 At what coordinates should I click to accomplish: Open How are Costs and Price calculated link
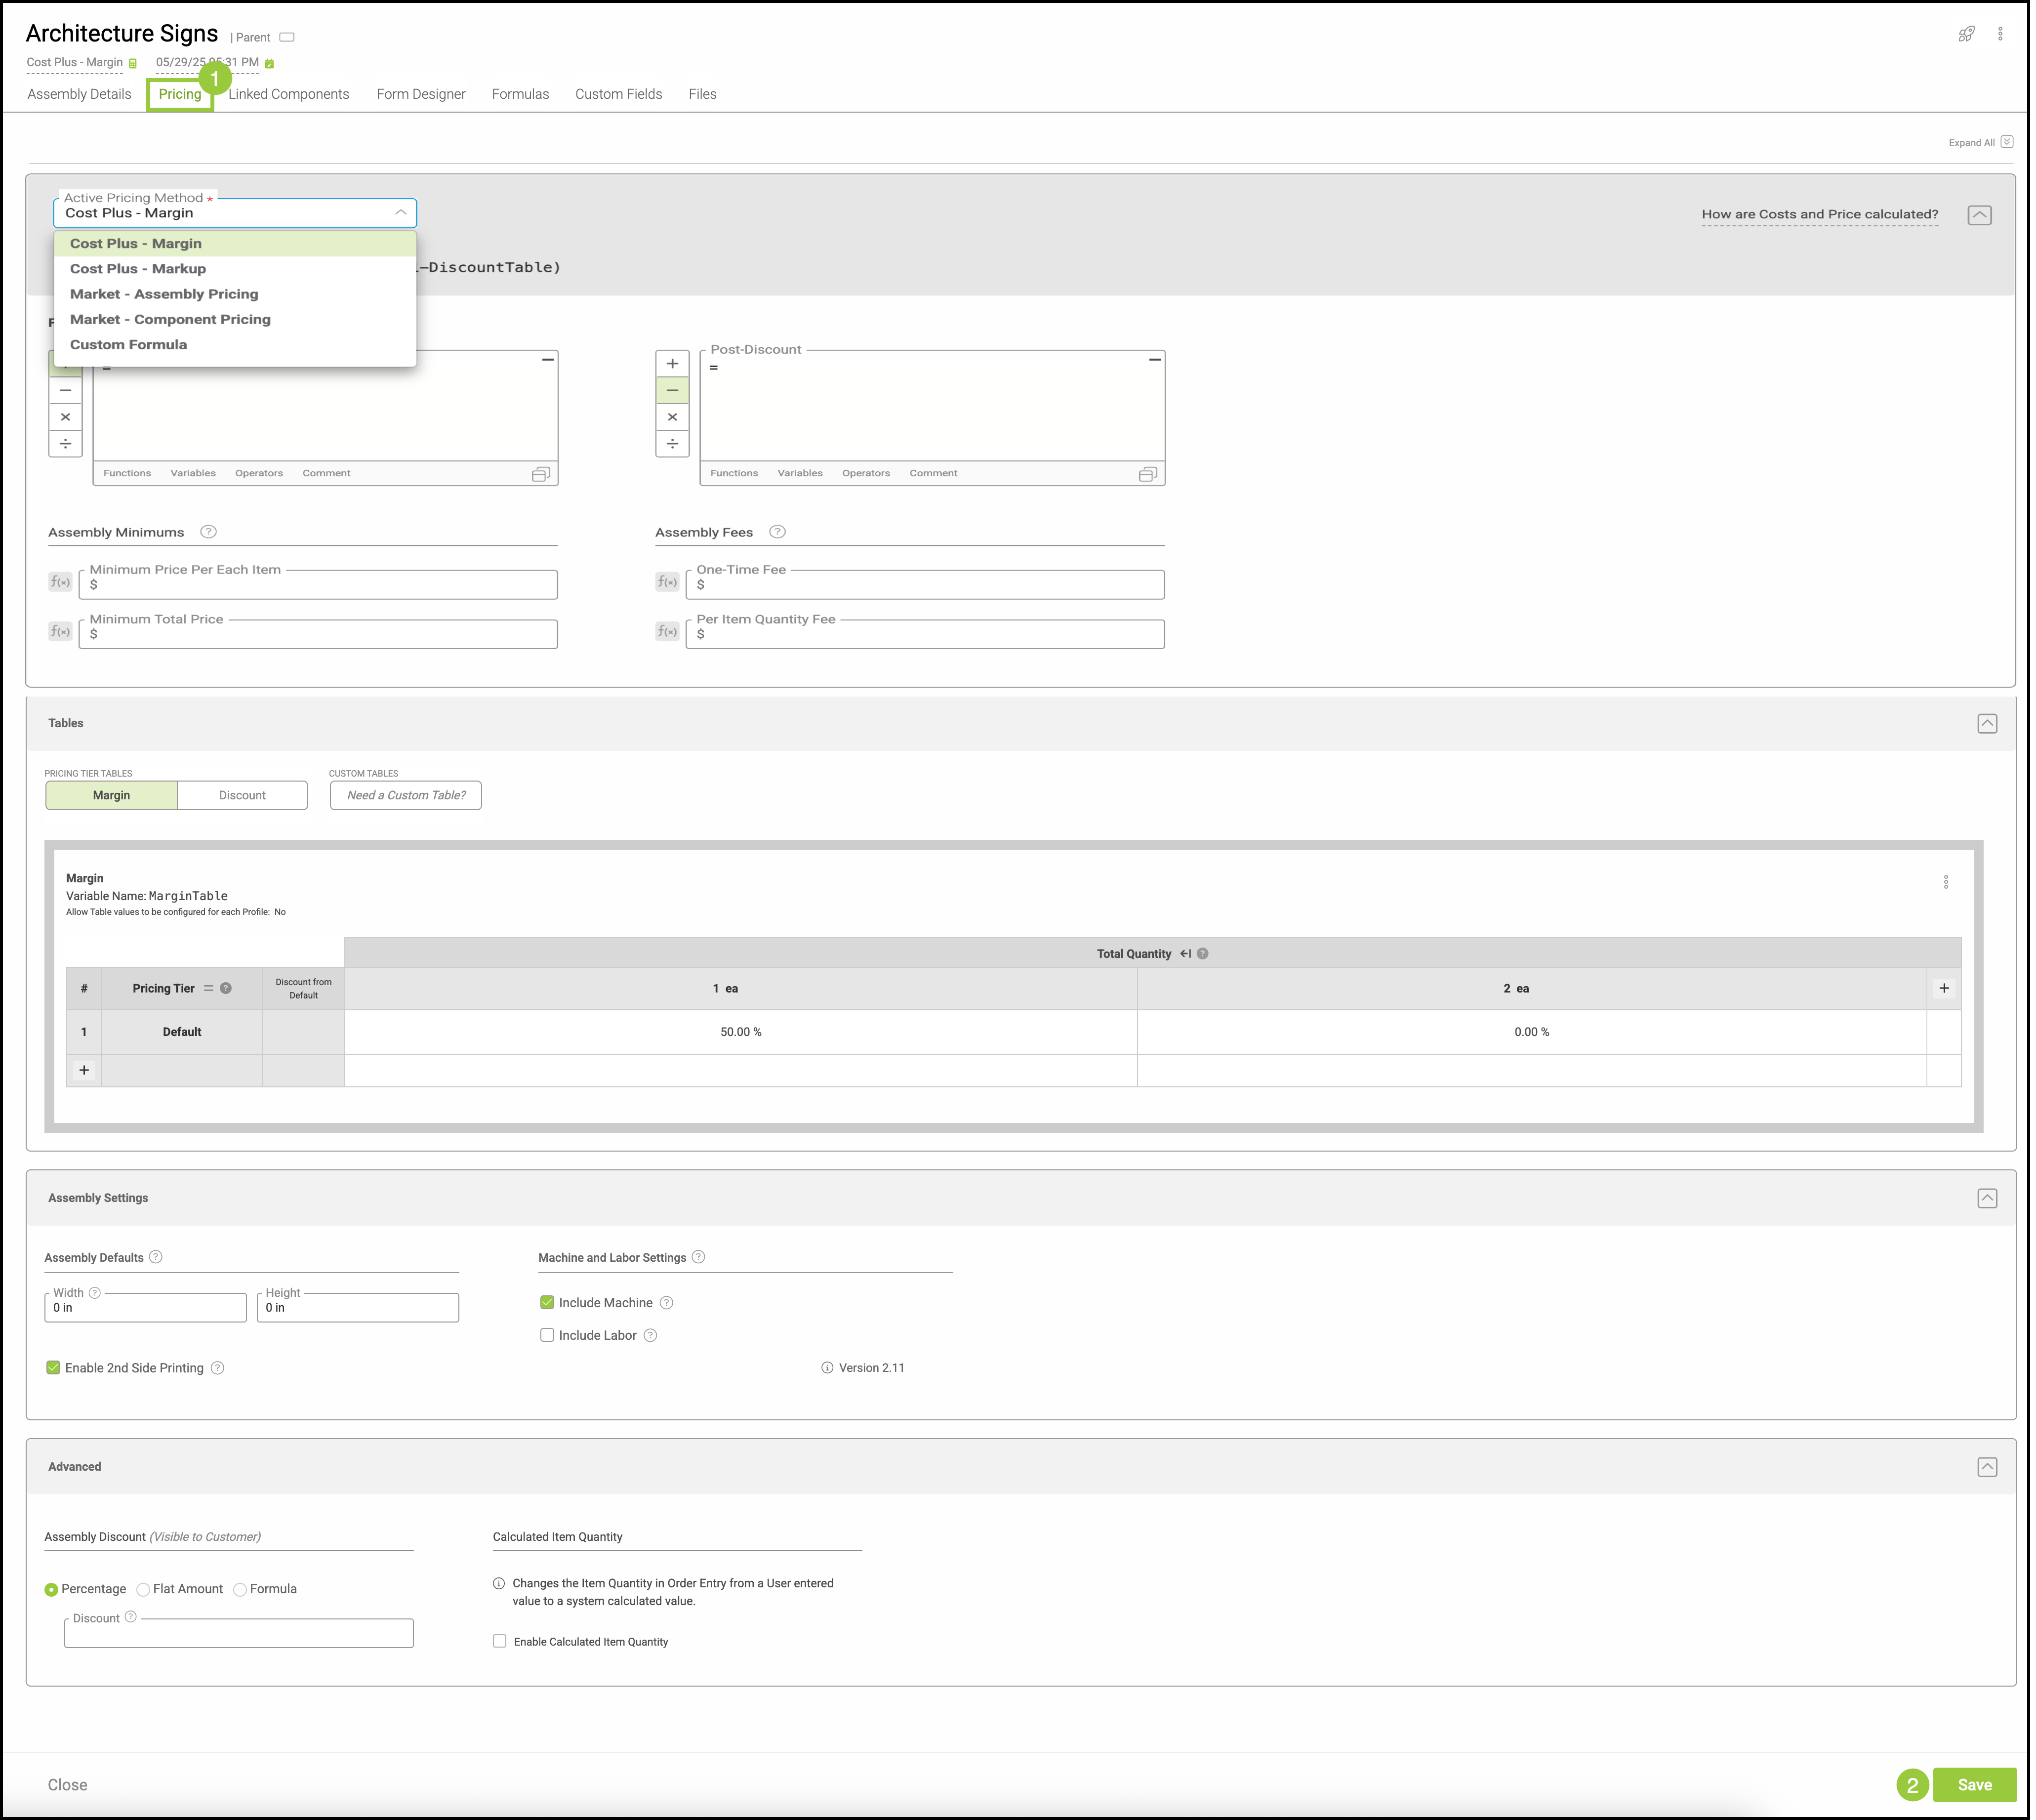[x=1819, y=214]
